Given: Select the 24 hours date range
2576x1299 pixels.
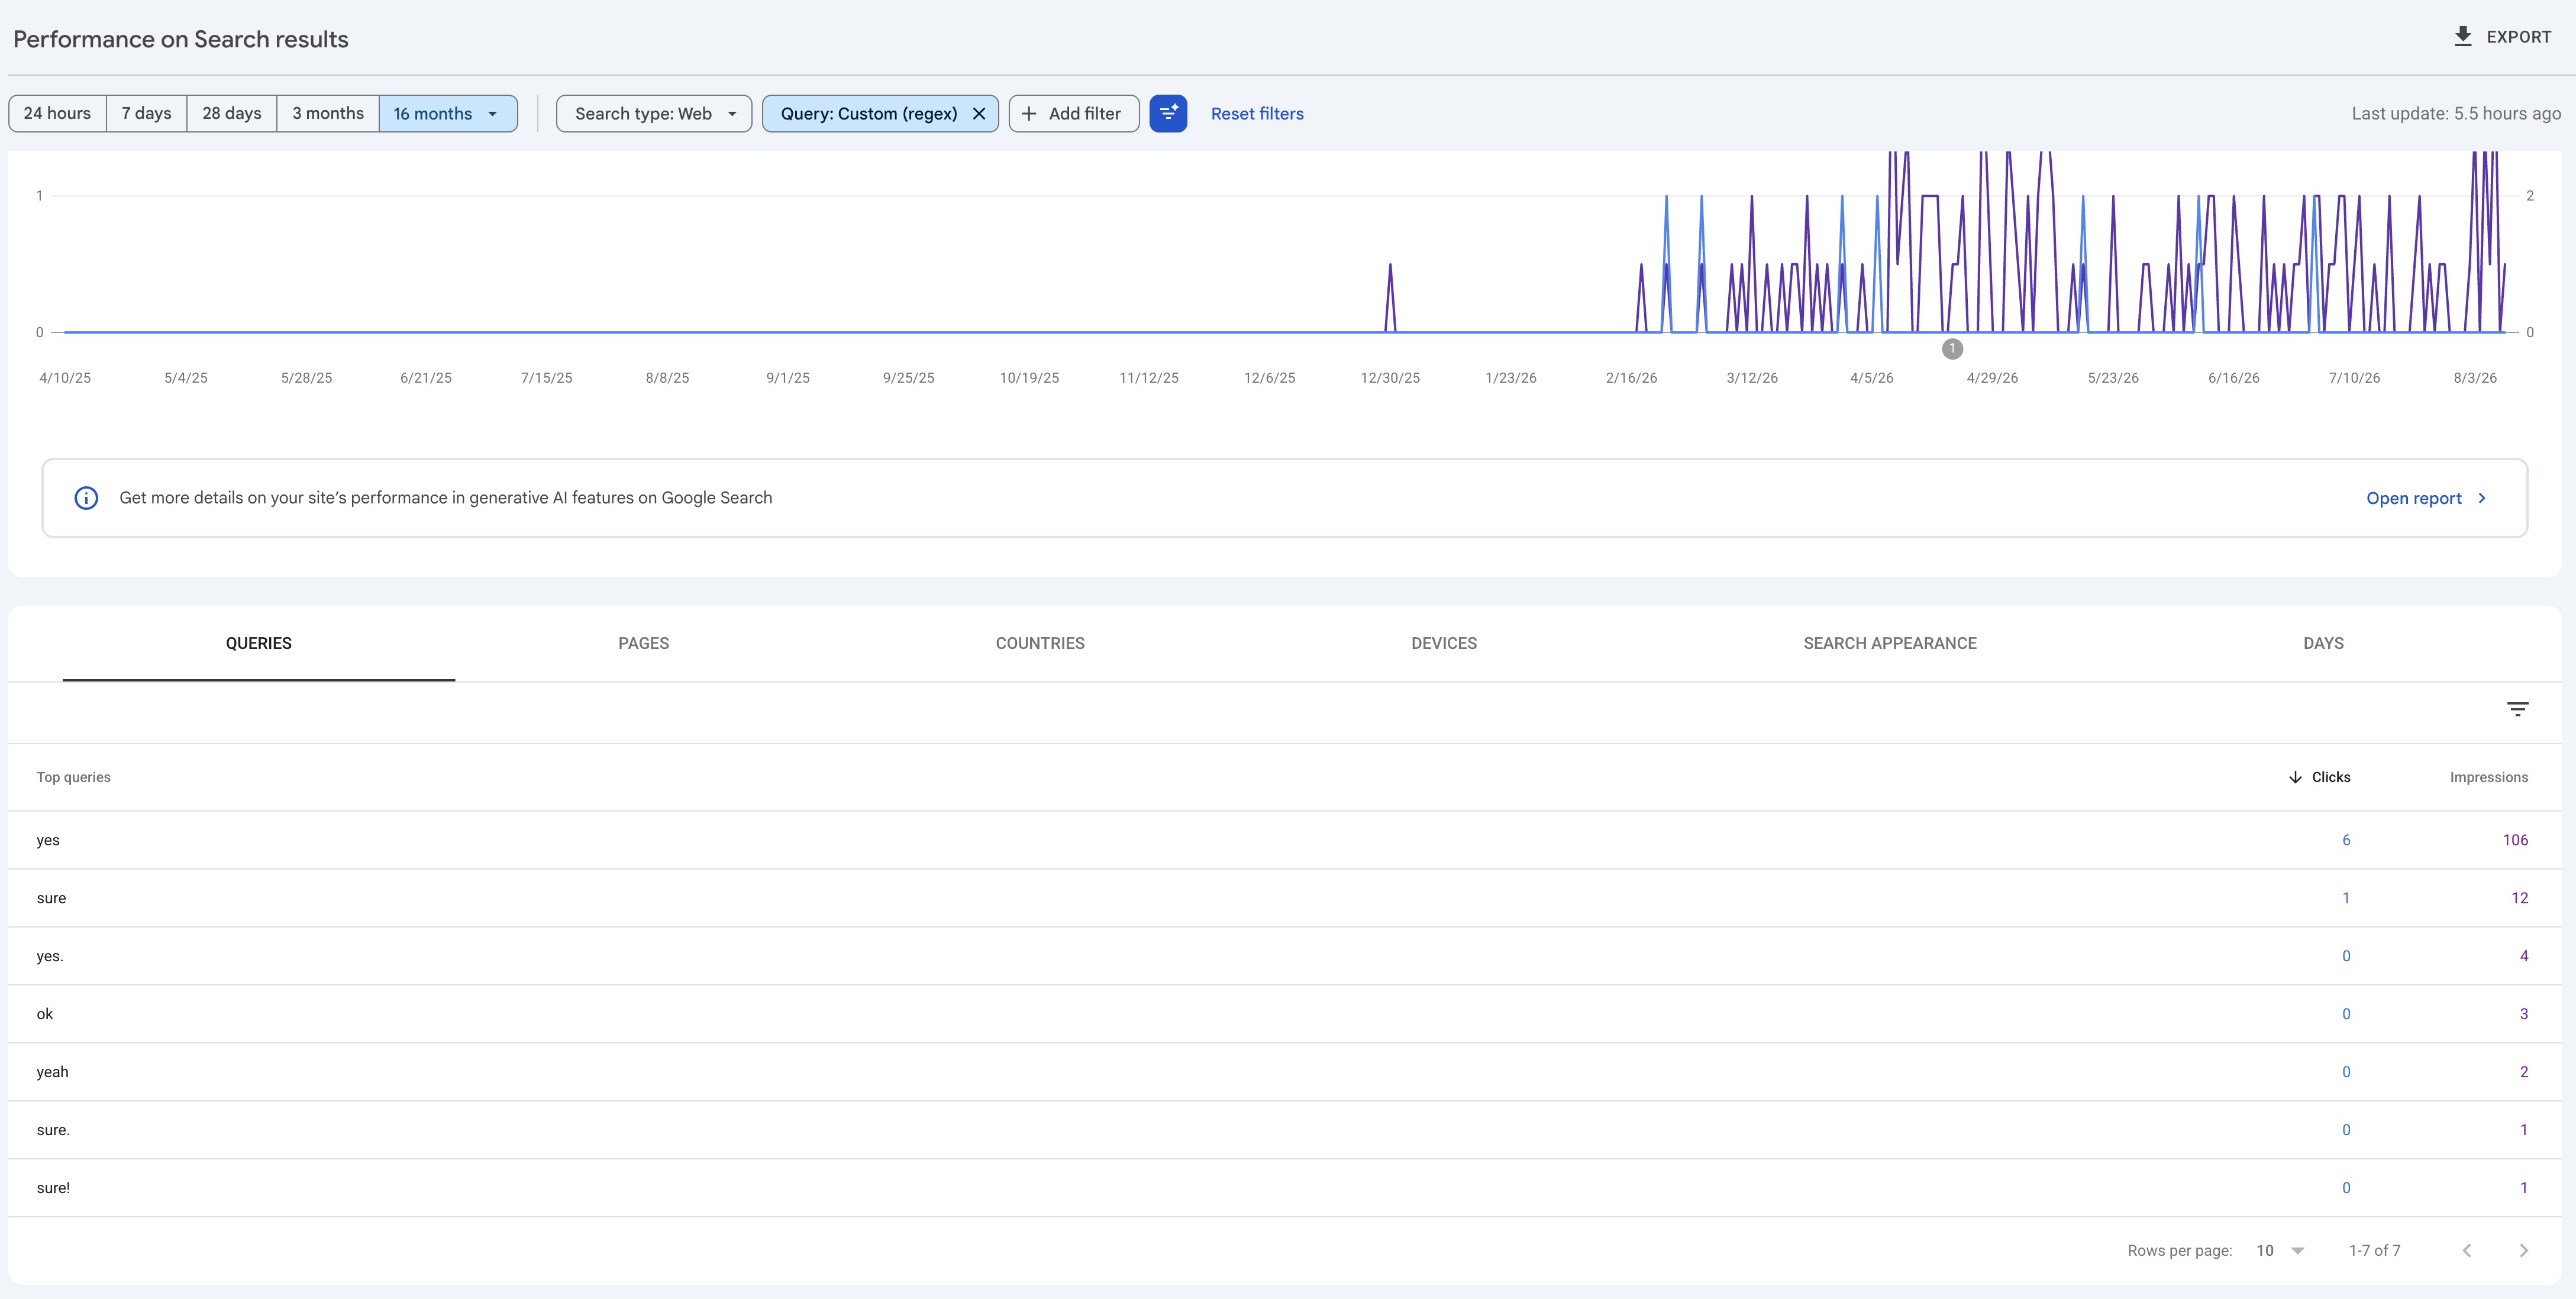Looking at the screenshot, I should (57, 114).
